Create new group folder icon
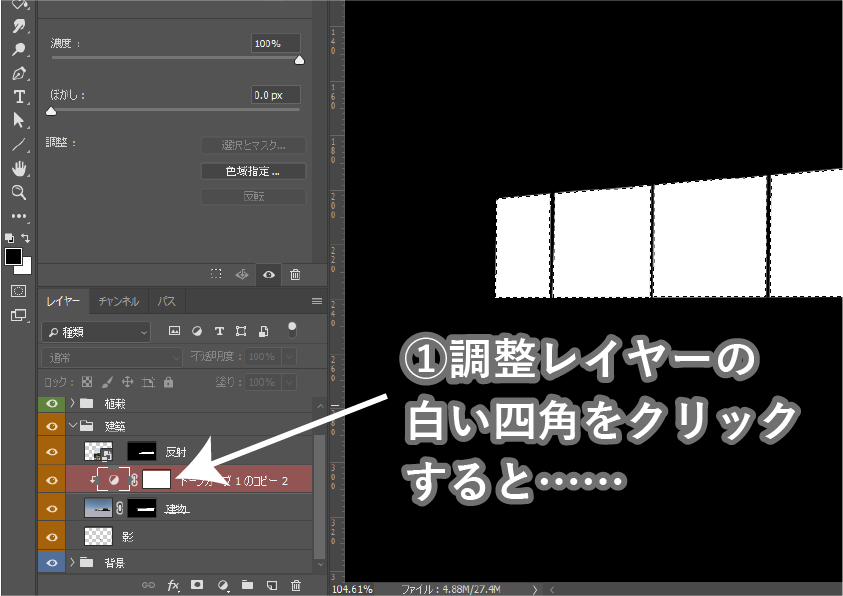This screenshot has height=596, width=843. click(247, 585)
